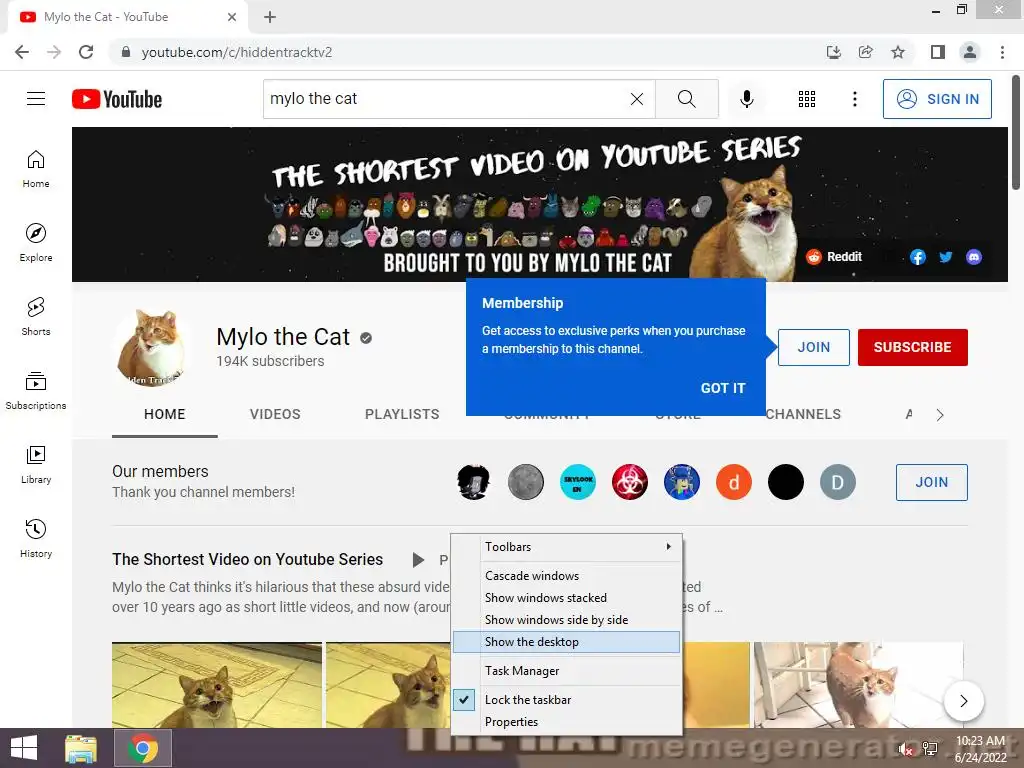Open Chrome three-dot menu
The width and height of the screenshot is (1024, 768).
pos(1002,52)
